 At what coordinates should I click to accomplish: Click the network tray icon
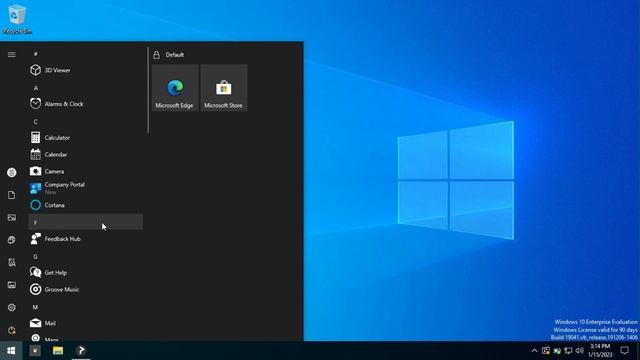568,351
